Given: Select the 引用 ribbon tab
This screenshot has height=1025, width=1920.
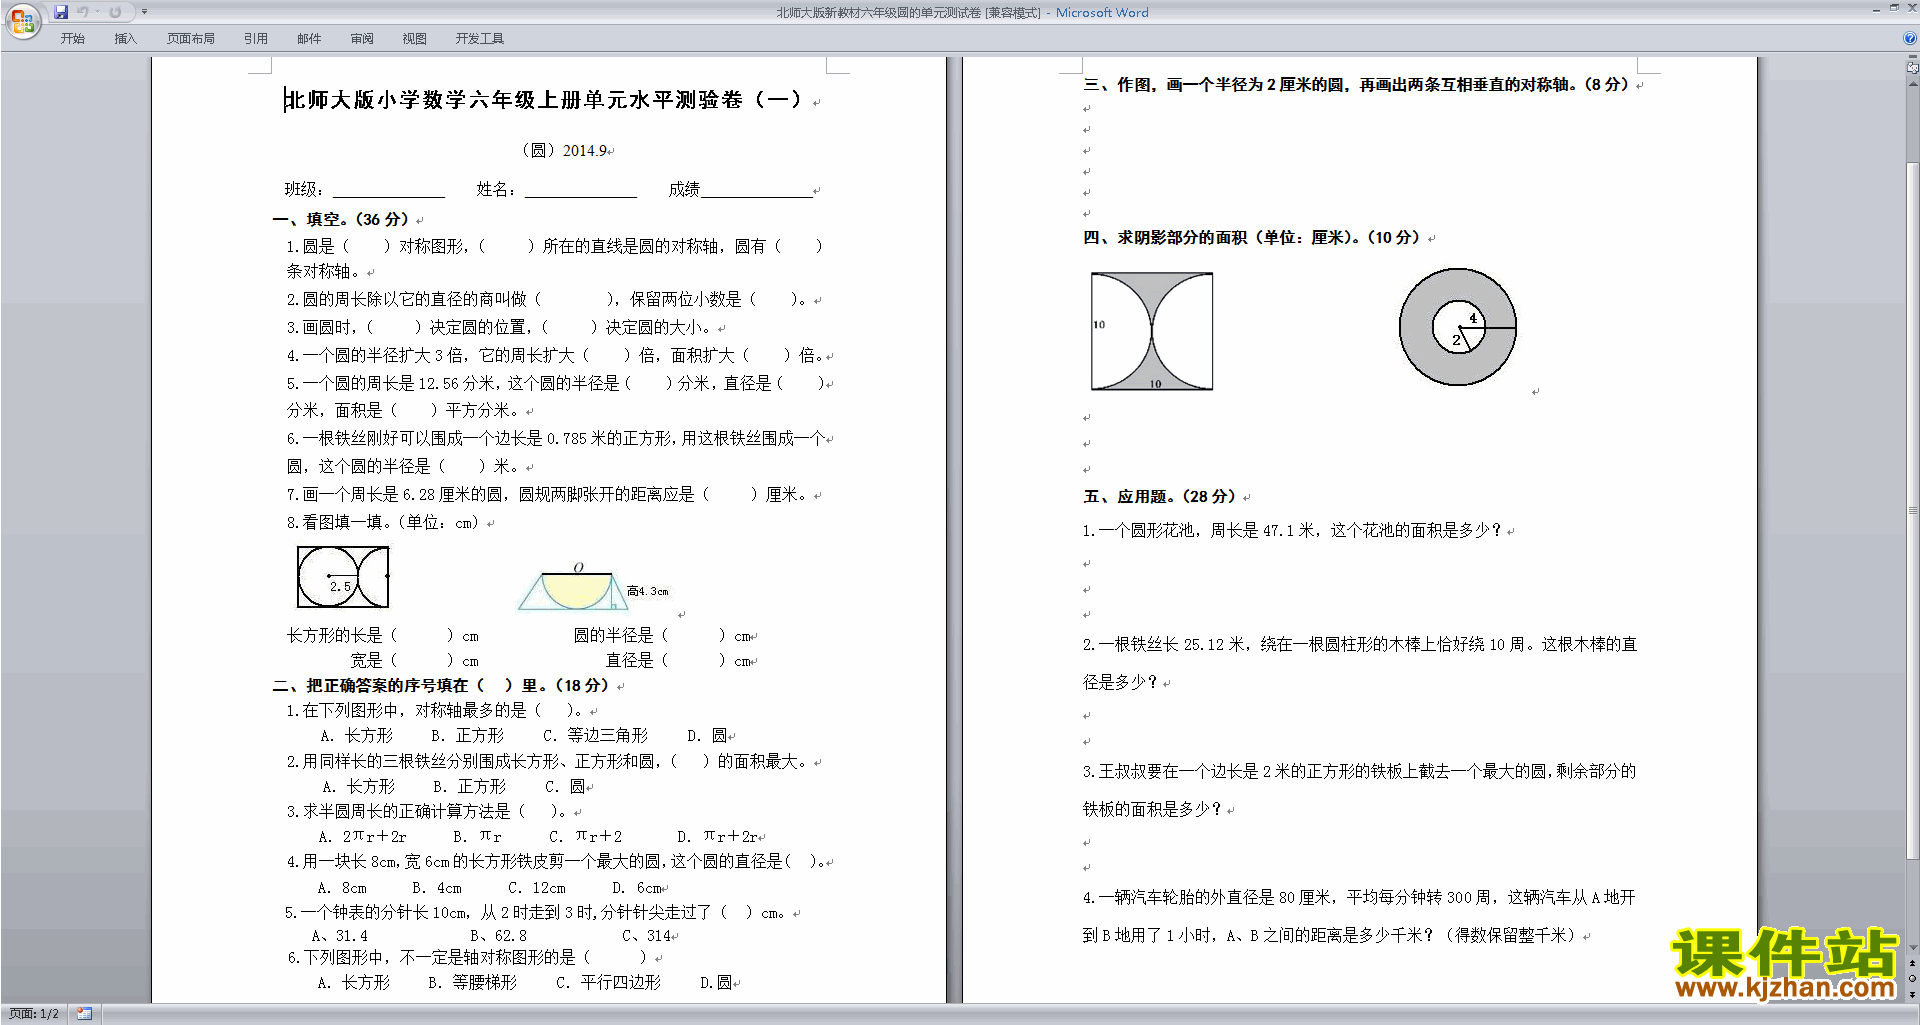Looking at the screenshot, I should click(x=256, y=39).
